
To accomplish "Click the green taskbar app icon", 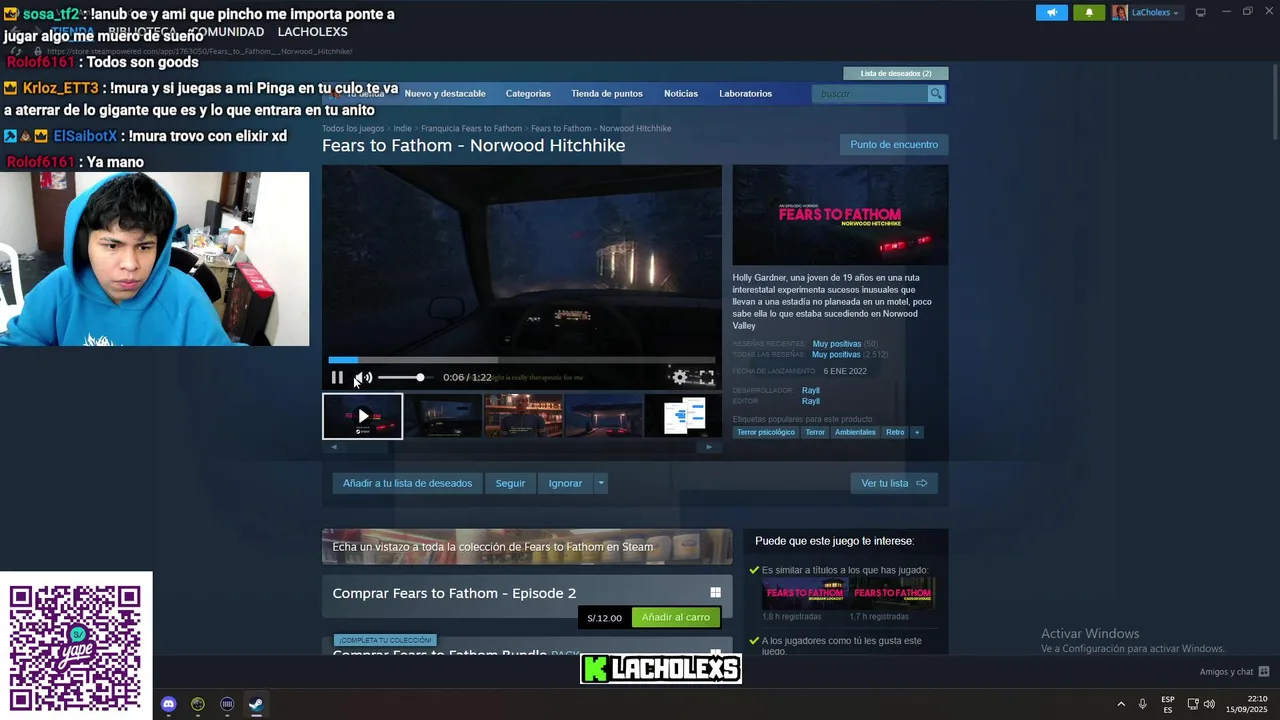I will [198, 704].
